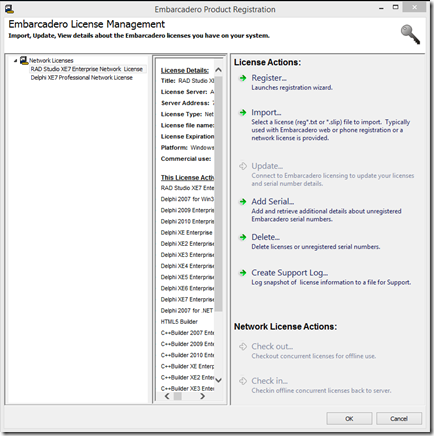
Task: Click the License Type field label
Action: 181,114
